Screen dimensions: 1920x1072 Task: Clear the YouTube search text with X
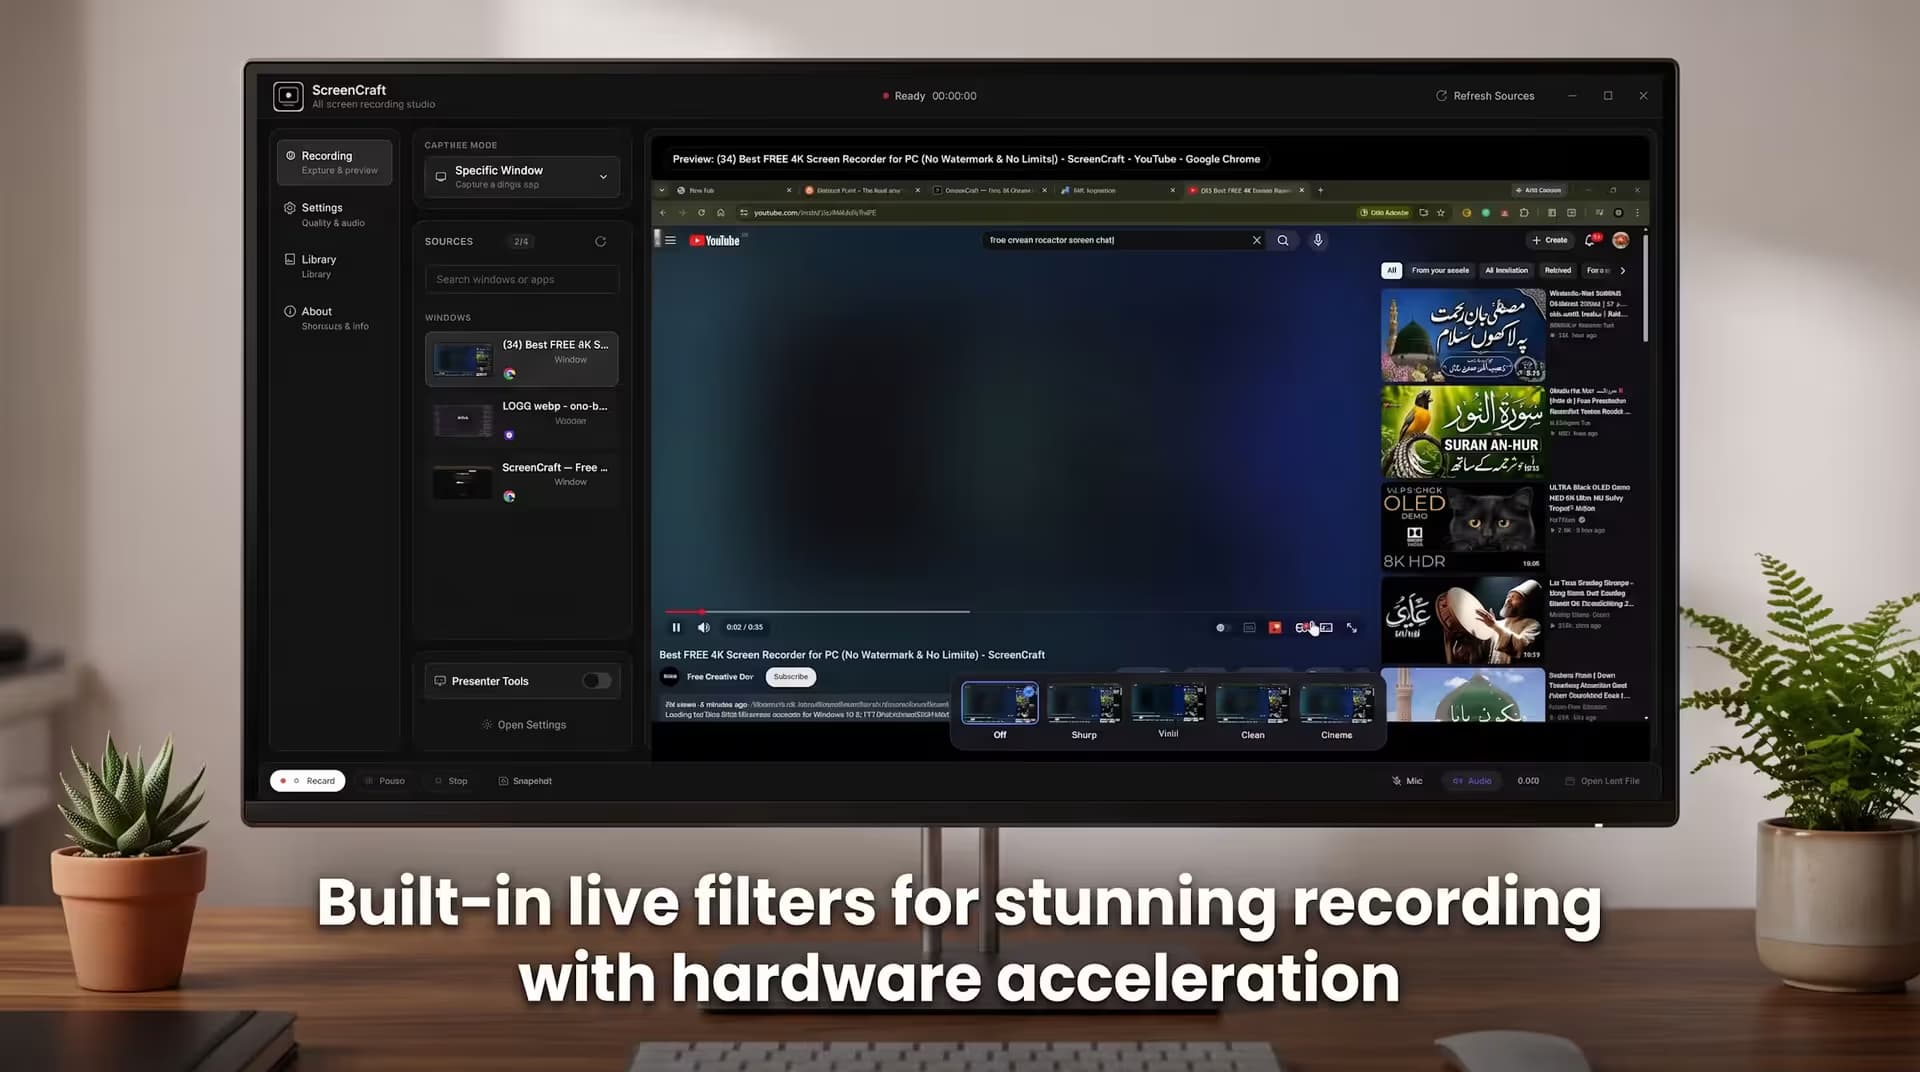click(1257, 240)
